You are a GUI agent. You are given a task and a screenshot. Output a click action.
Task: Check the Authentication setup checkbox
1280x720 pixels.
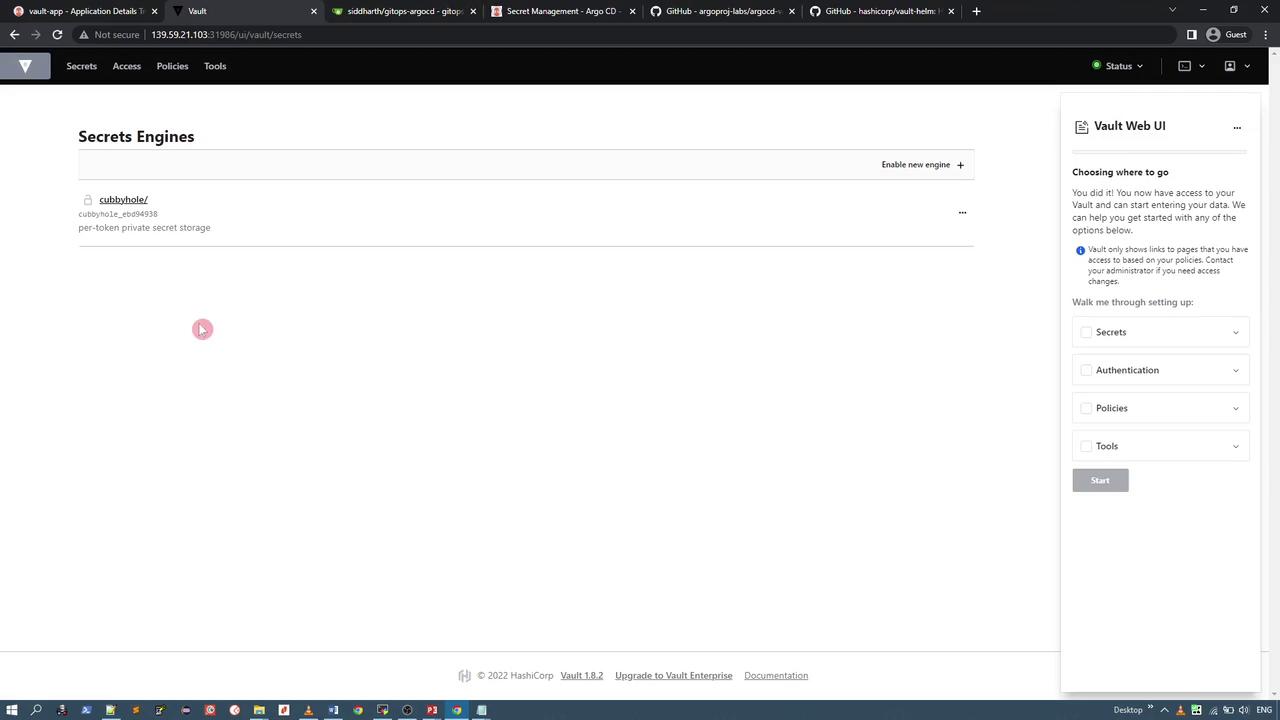1086,370
